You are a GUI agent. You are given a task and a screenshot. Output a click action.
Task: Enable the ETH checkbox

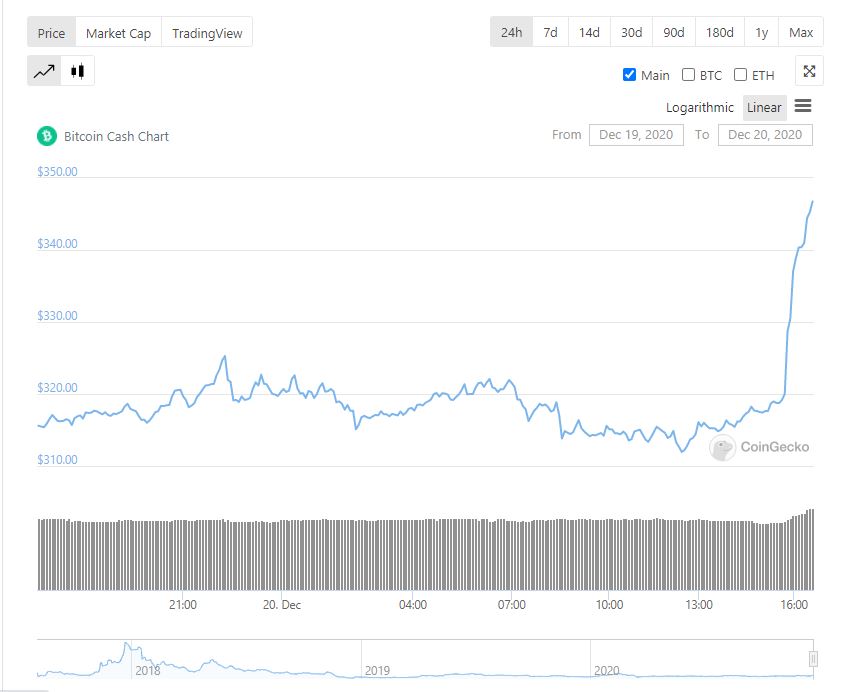741,74
